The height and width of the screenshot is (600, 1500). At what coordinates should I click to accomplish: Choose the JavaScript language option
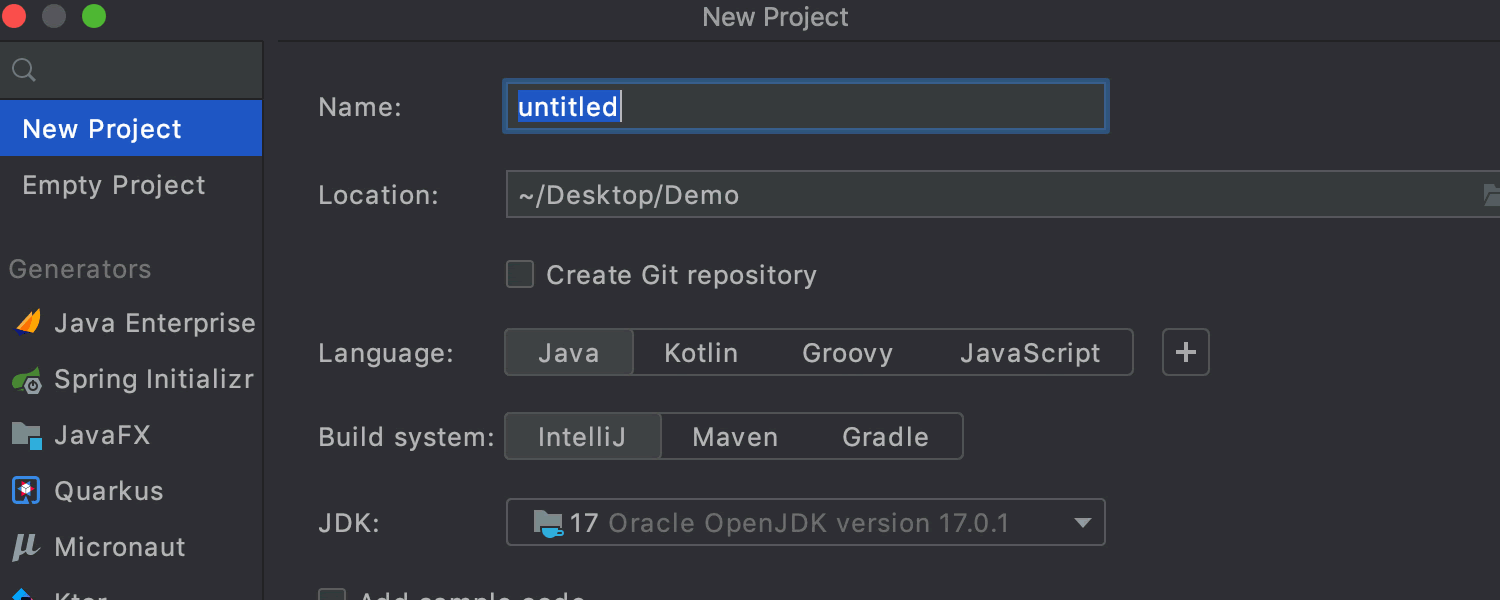click(x=1030, y=353)
